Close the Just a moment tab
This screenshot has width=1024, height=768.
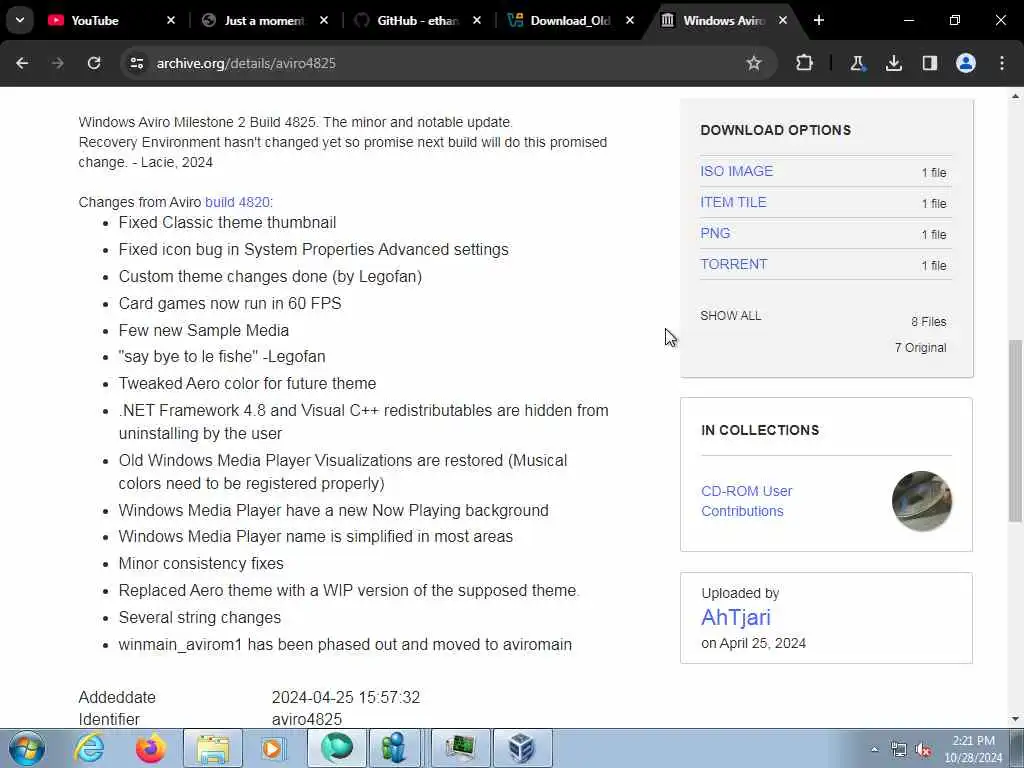pos(324,20)
